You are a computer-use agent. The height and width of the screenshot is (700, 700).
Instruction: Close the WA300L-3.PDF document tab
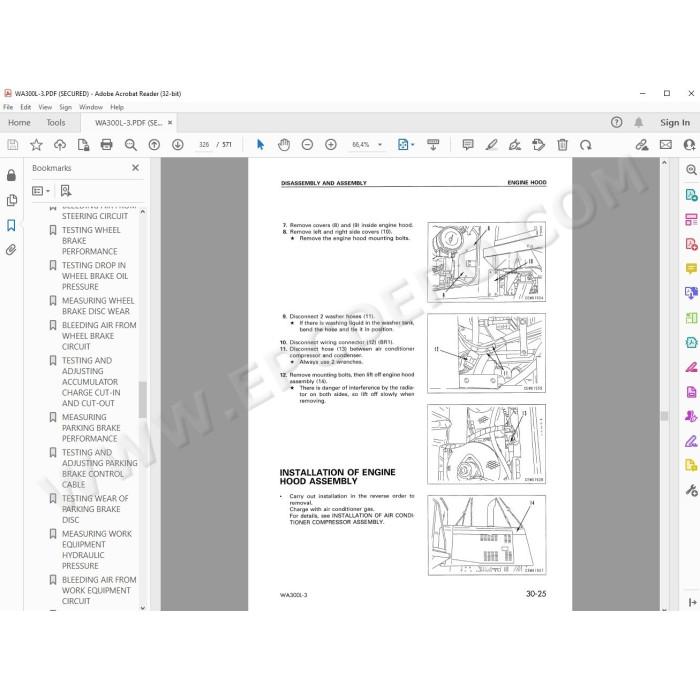coord(170,122)
